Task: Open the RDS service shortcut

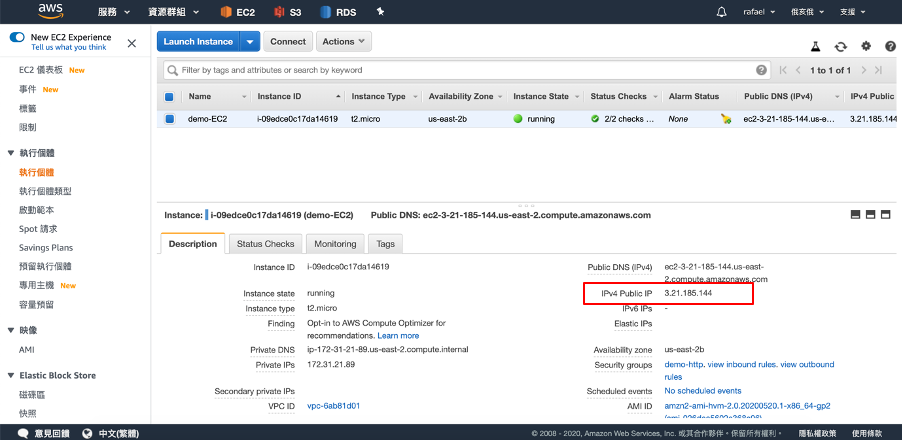Action: (x=338, y=12)
